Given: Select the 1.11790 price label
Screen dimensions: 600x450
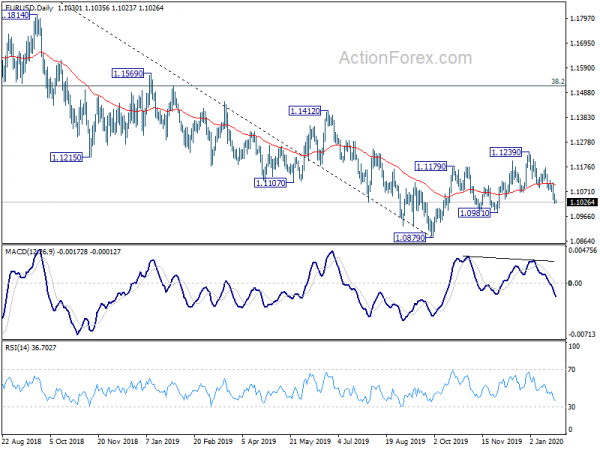Looking at the screenshot, I should pos(431,166).
